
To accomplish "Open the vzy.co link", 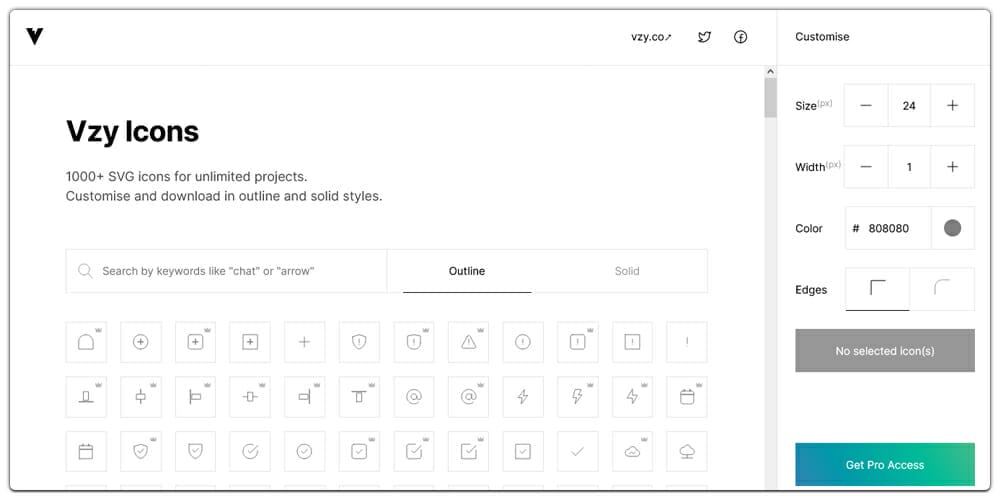I will [651, 37].
